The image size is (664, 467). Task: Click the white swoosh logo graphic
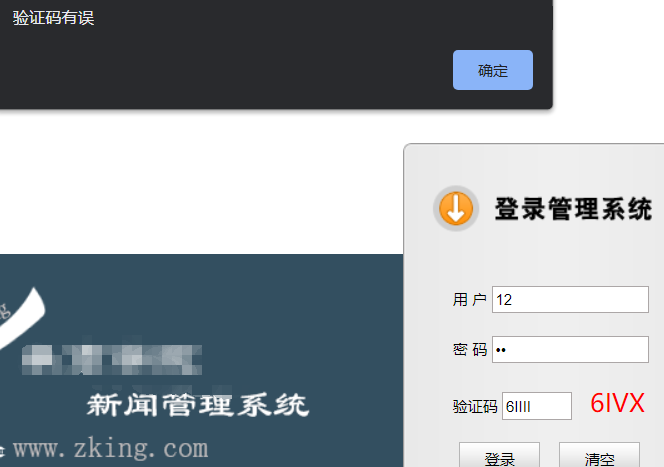point(22,318)
